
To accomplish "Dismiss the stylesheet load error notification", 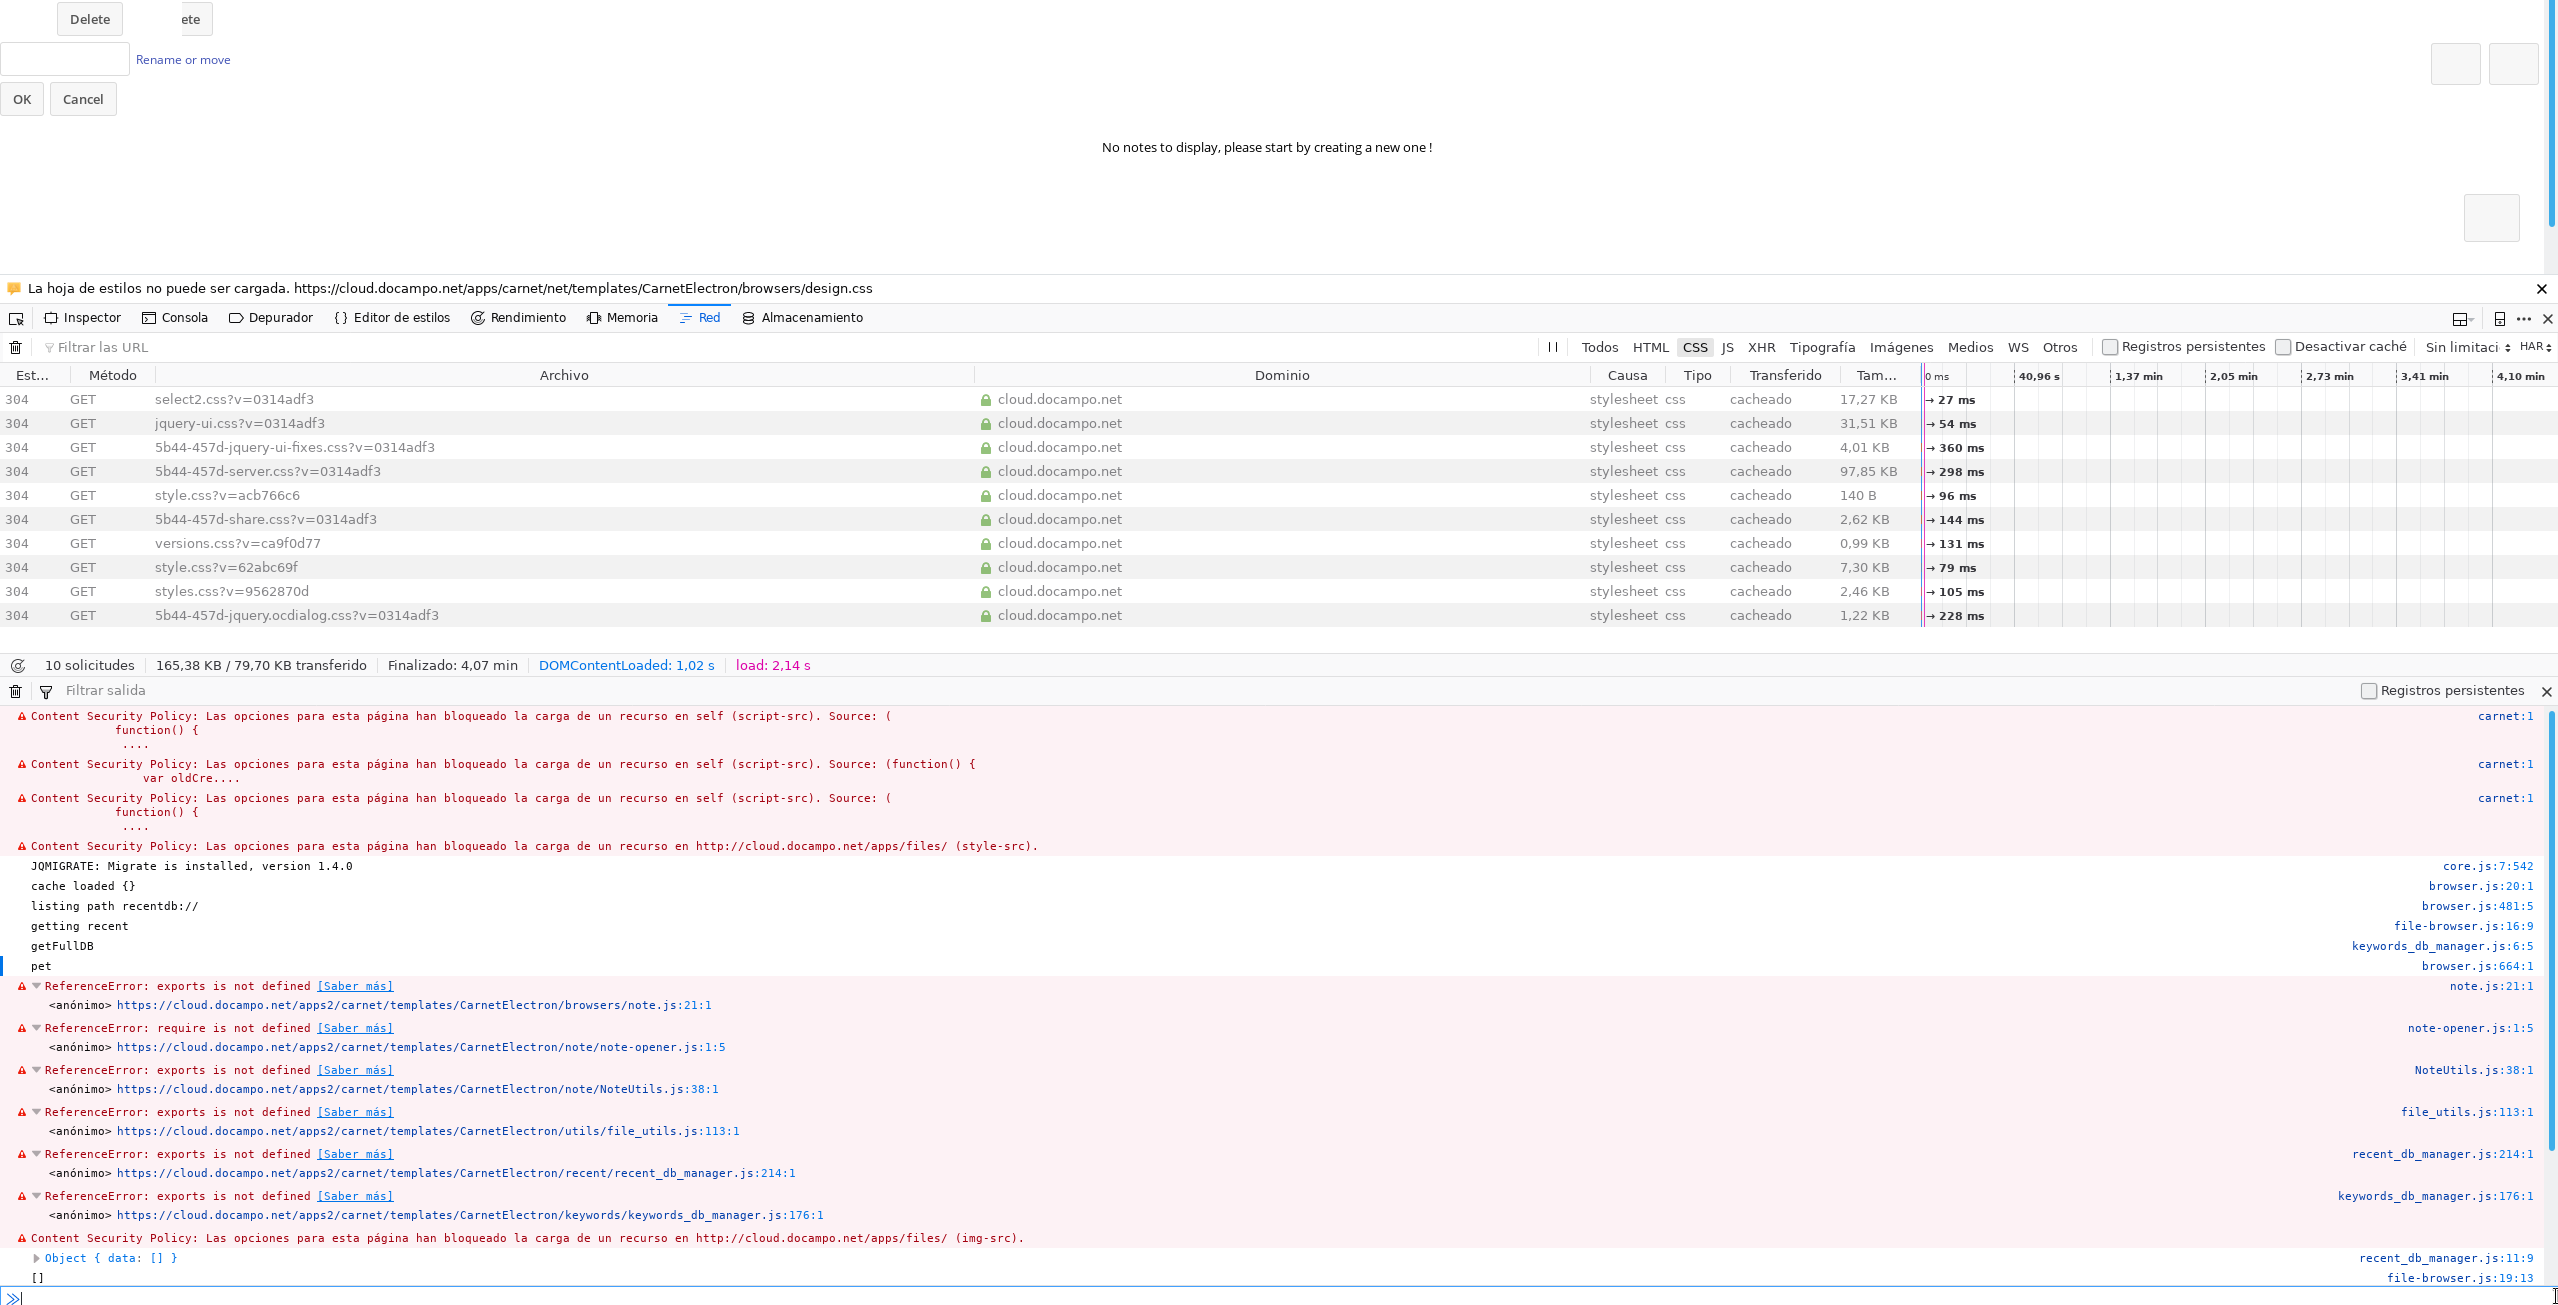I will pos(2541,289).
